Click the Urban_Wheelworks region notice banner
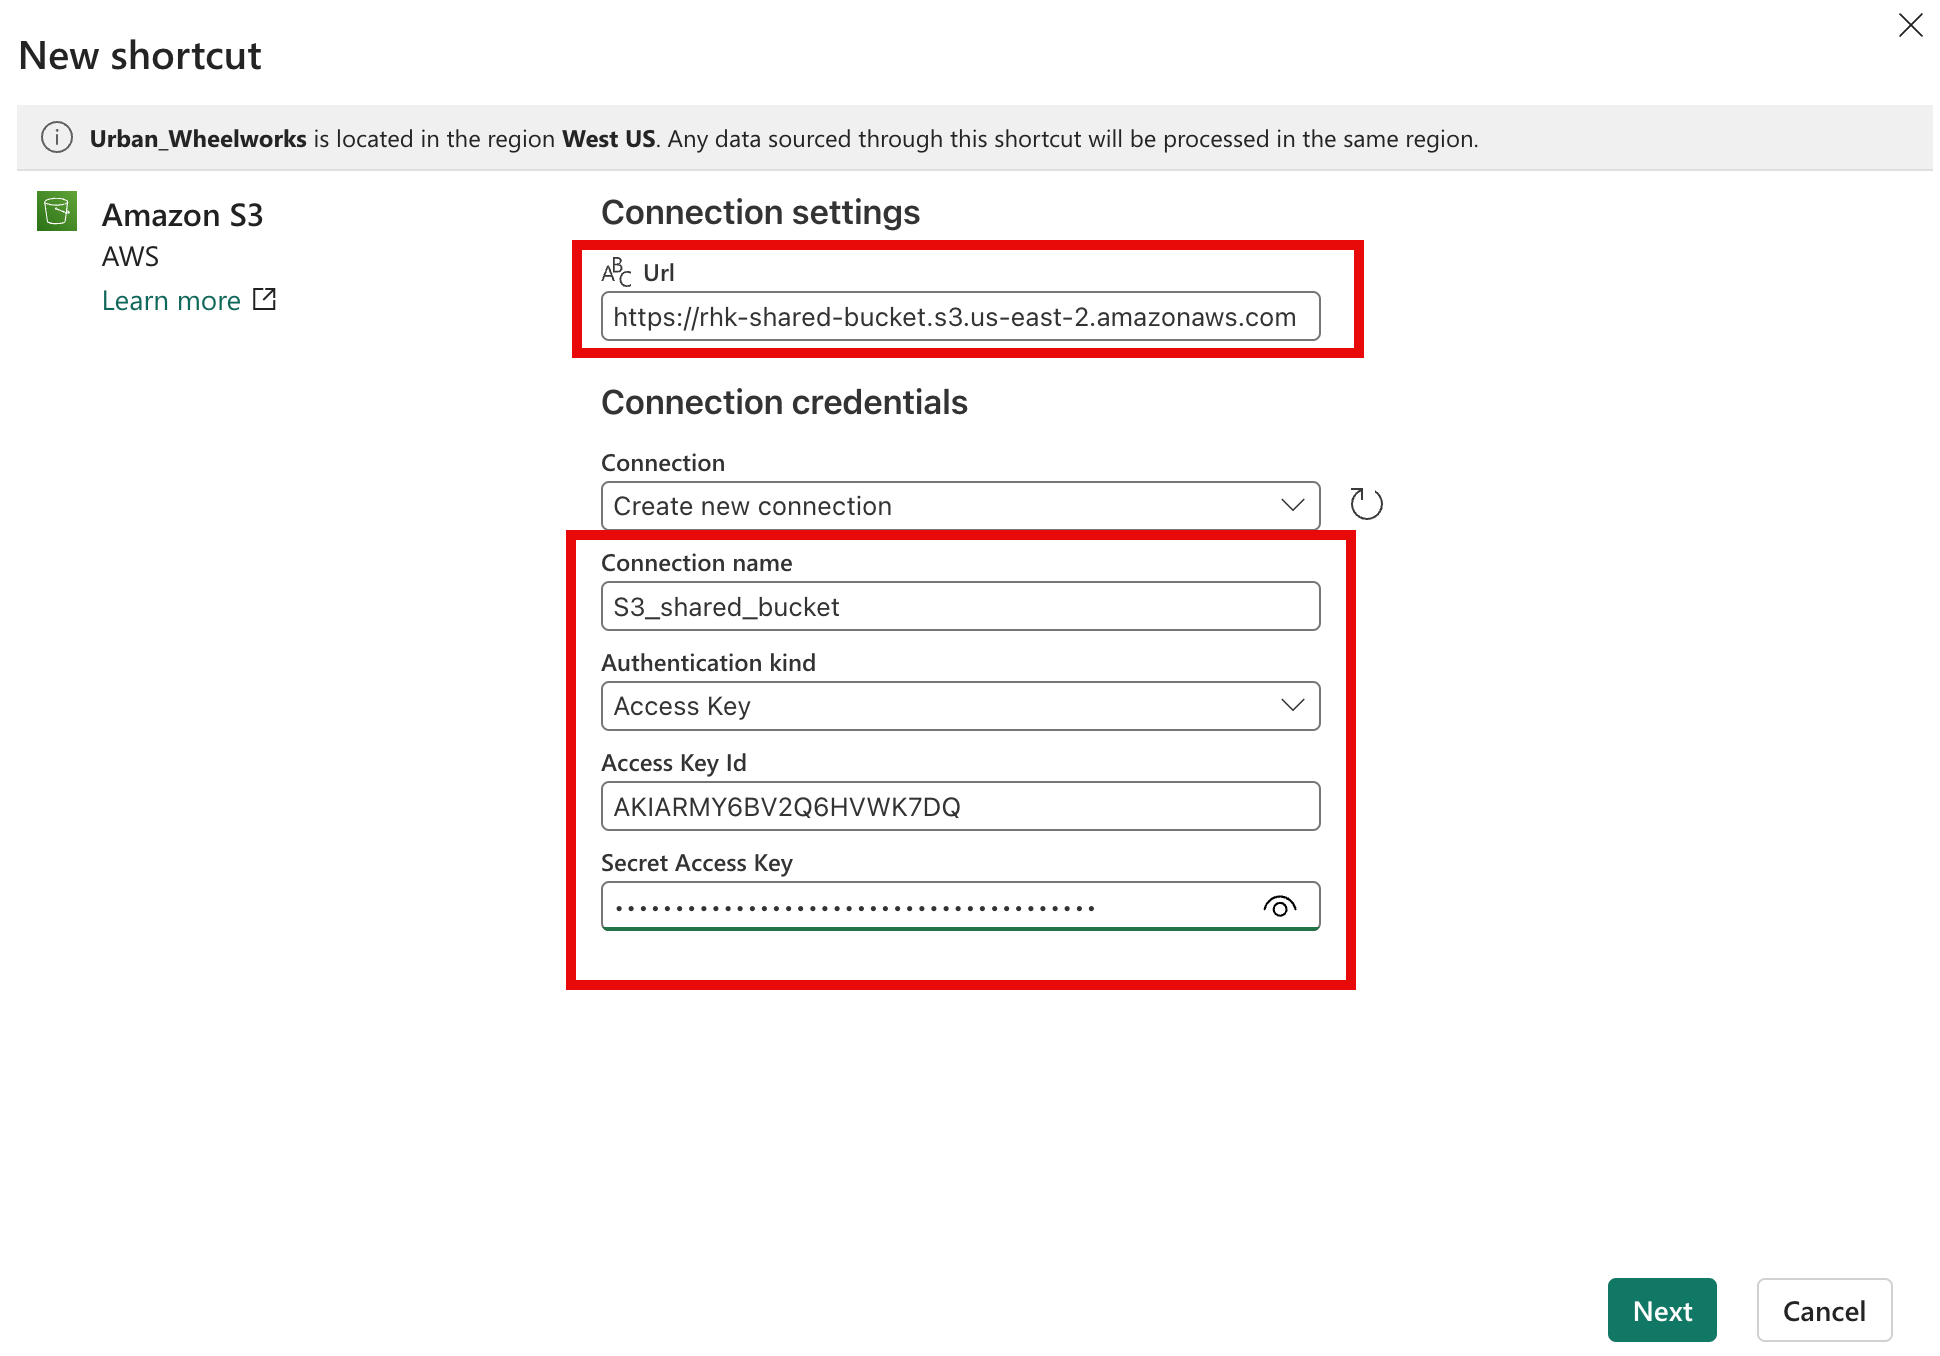This screenshot has width=1940, height=1356. 783,139
